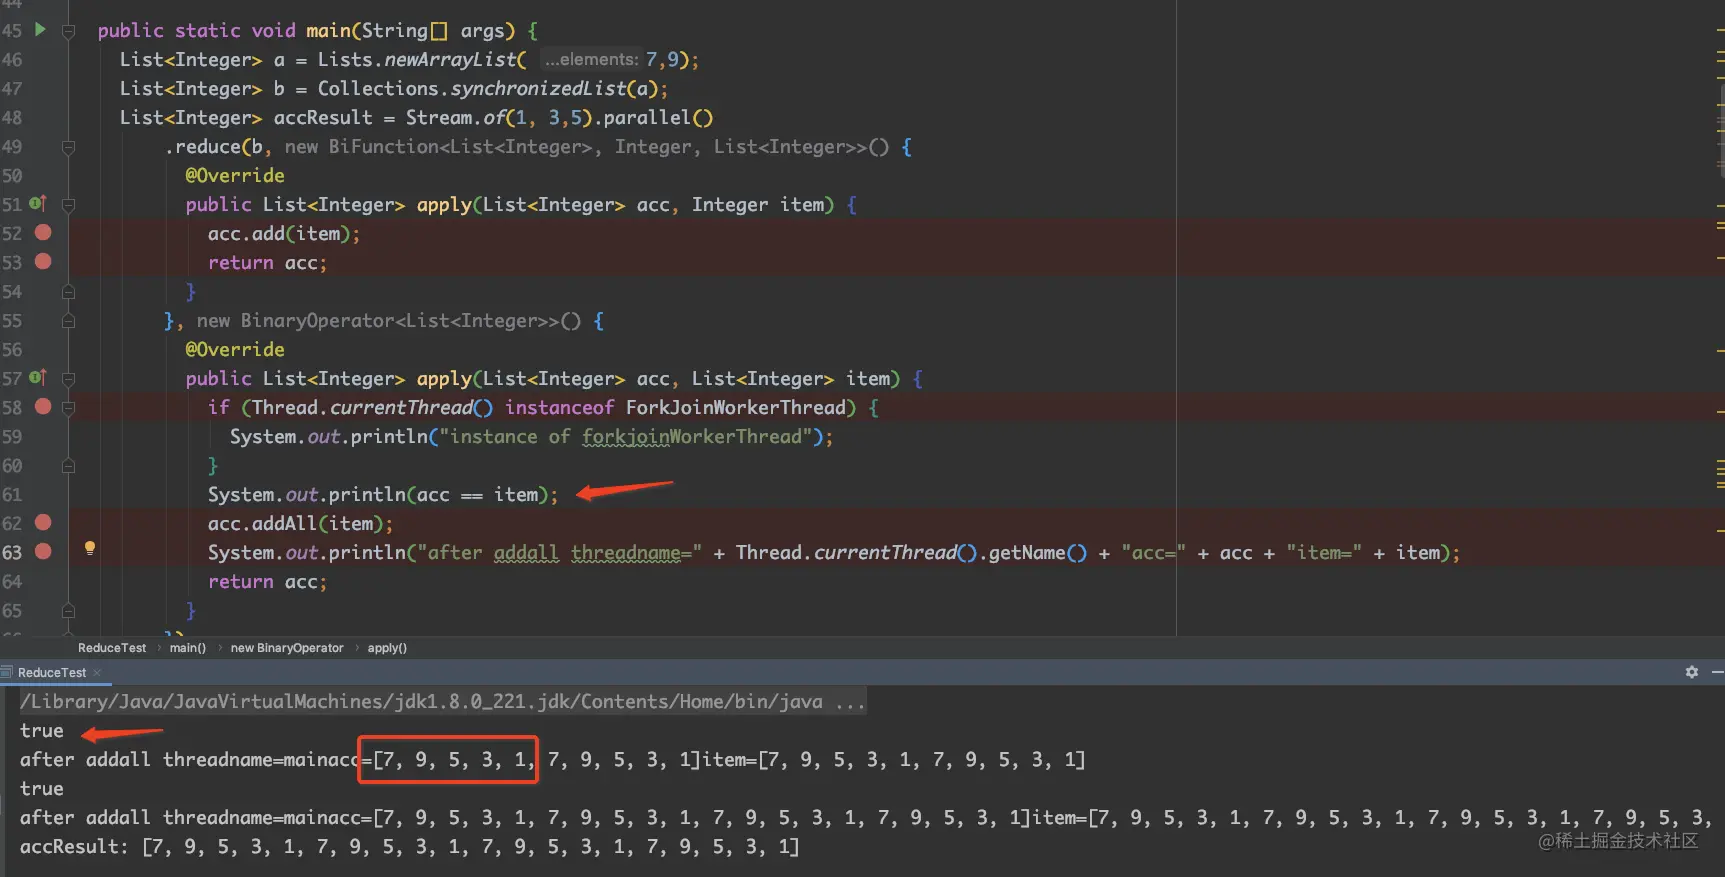Collapse the main method fold marker on line 45
This screenshot has height=877, width=1725.
click(x=69, y=31)
